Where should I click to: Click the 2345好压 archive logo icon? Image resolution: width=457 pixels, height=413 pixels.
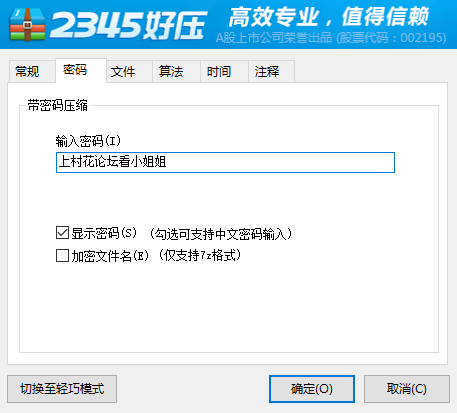[x=27, y=24]
